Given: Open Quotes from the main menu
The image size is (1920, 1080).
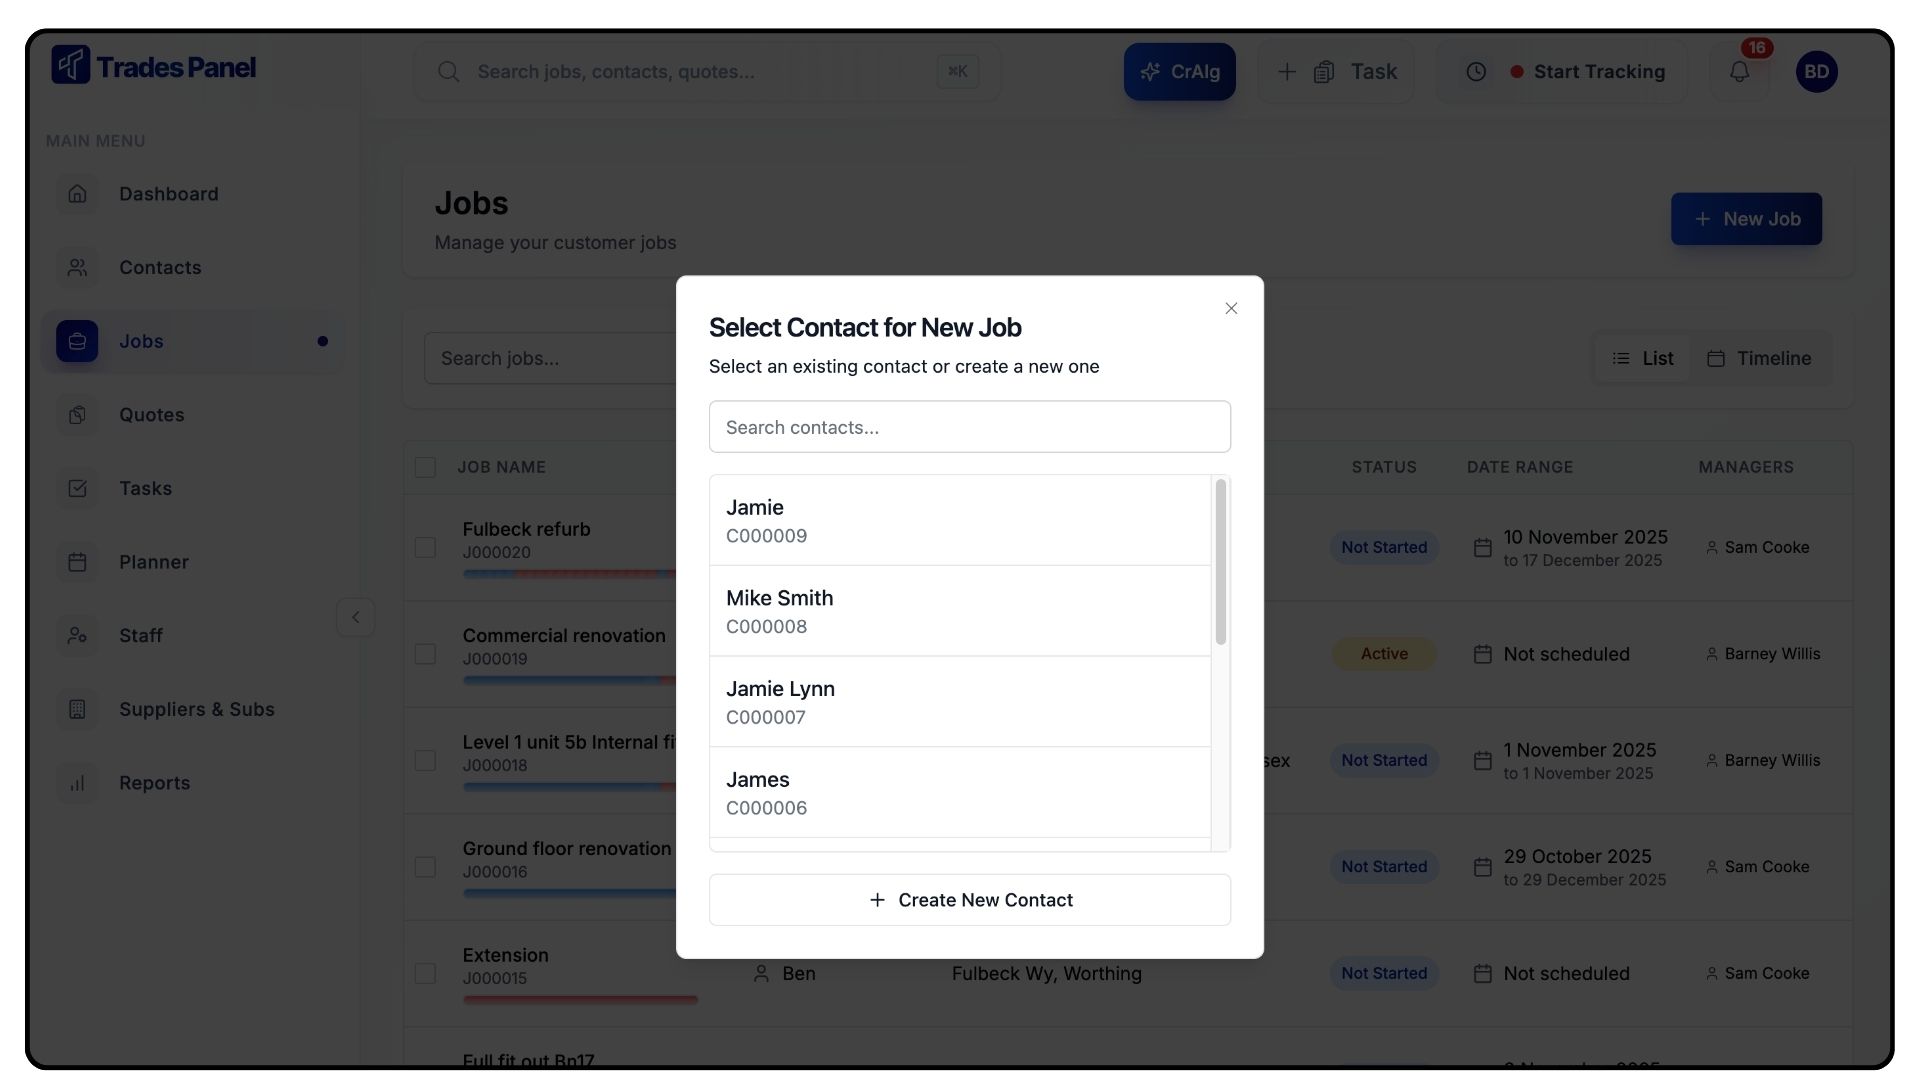Looking at the screenshot, I should point(151,415).
